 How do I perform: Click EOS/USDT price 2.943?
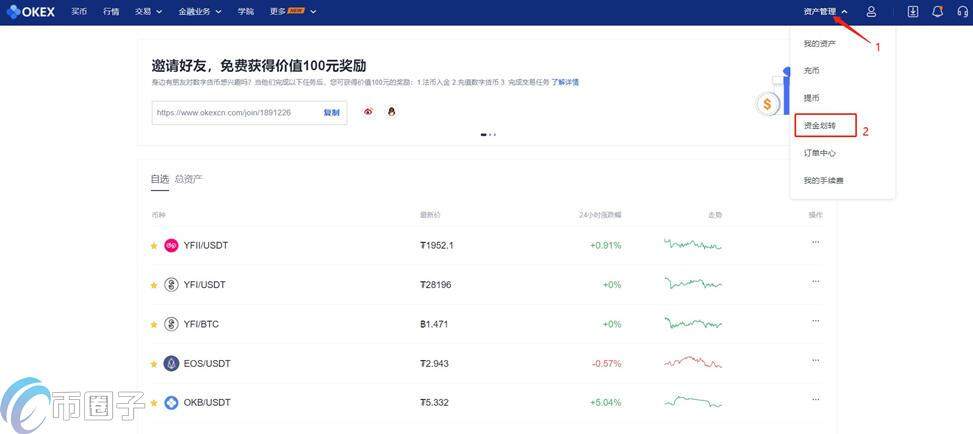click(434, 363)
